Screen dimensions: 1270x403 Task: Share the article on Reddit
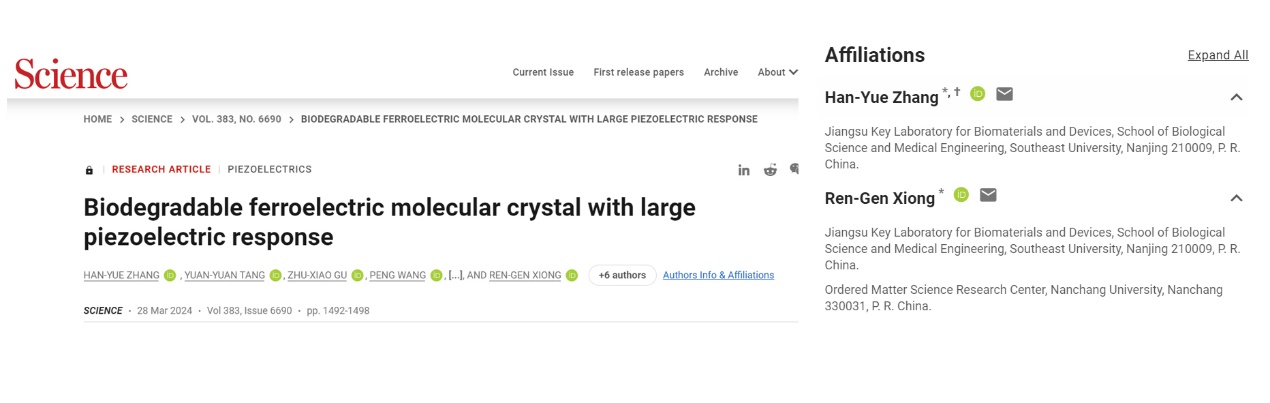(770, 170)
